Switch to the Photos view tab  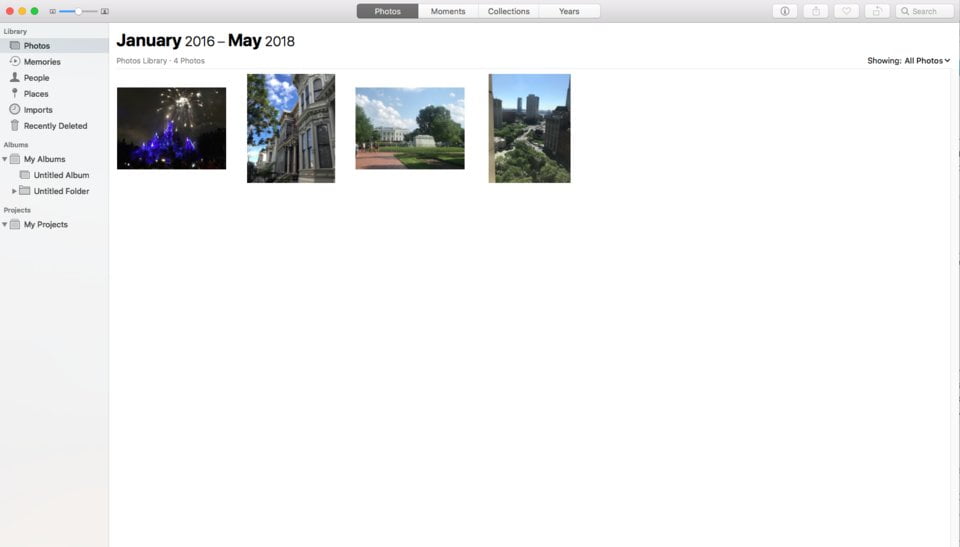tap(388, 11)
